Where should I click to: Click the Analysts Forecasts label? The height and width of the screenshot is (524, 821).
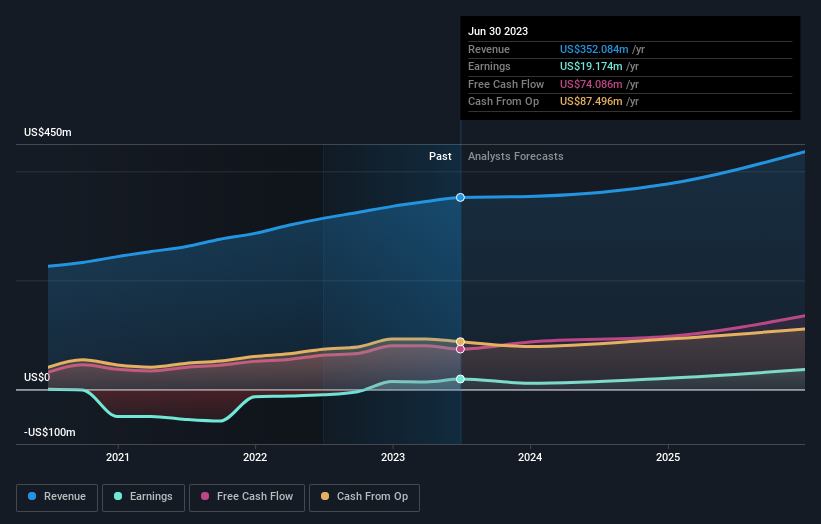[516, 157]
